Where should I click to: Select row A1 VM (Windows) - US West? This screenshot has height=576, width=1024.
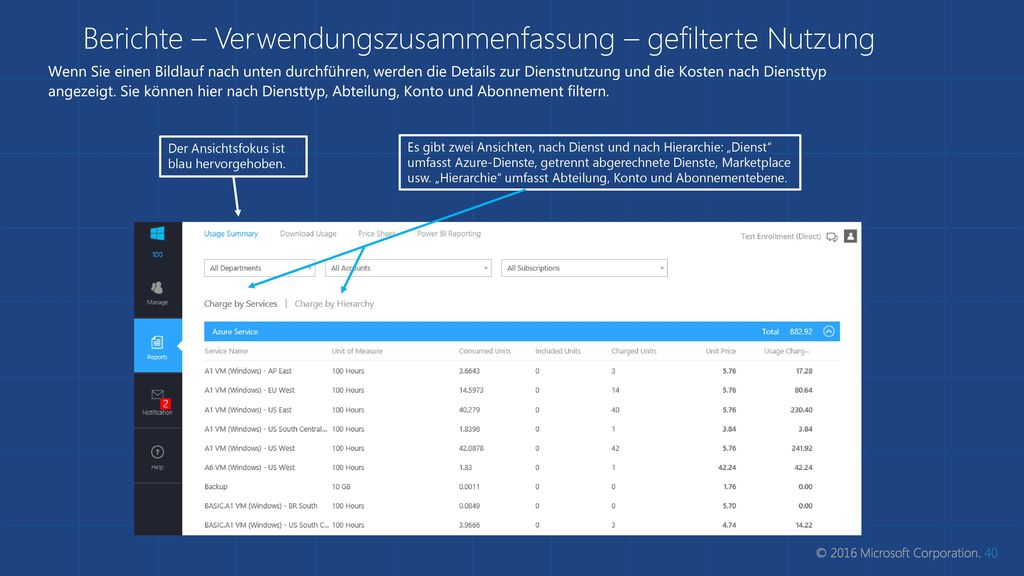pyautogui.click(x=522, y=449)
